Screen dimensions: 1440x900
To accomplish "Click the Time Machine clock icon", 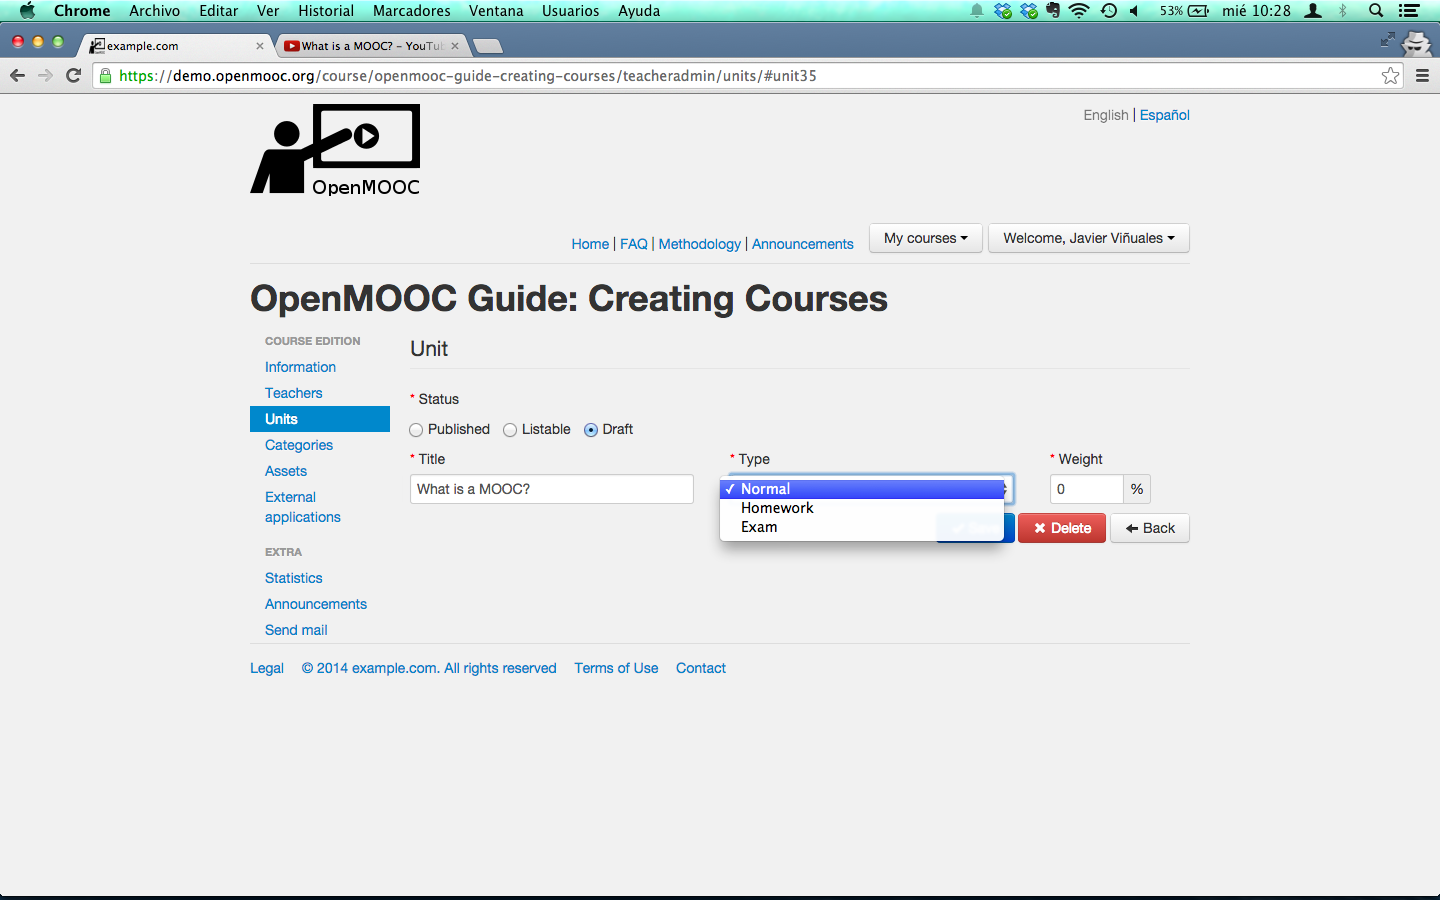I will [1109, 11].
